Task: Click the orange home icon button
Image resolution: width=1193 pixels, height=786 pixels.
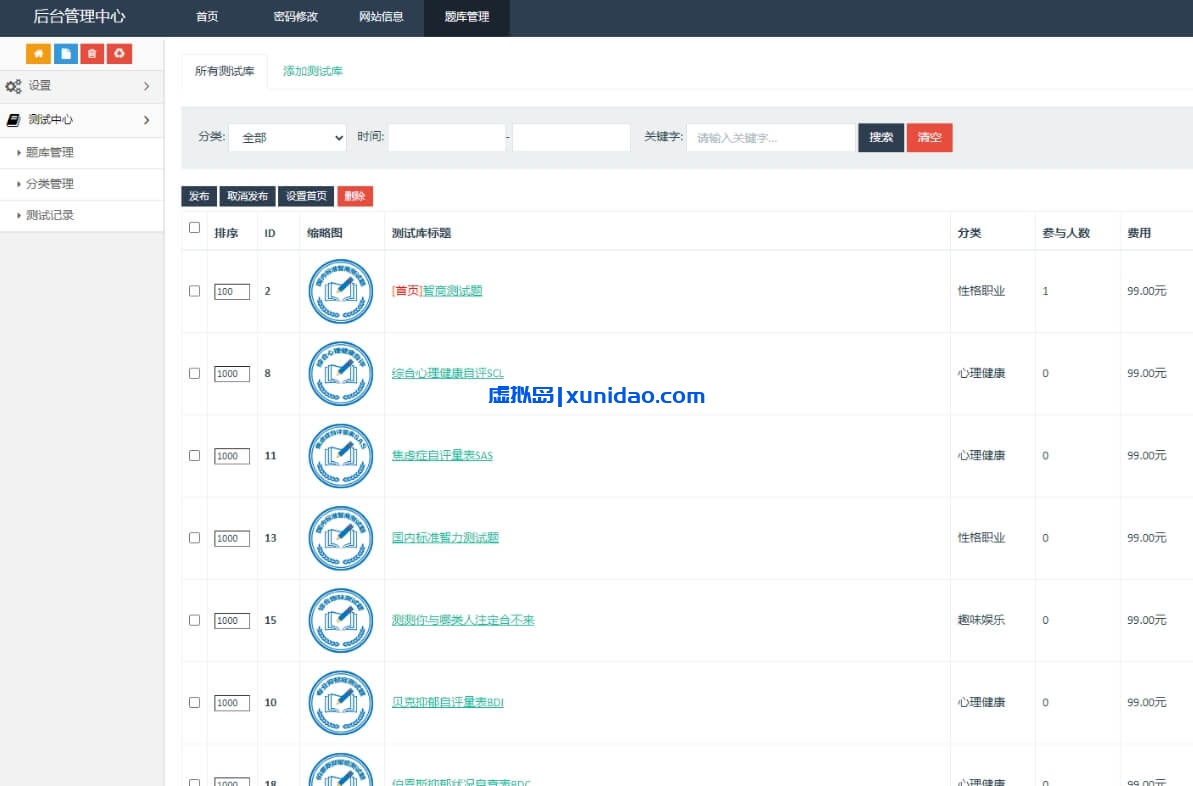Action: 38,54
